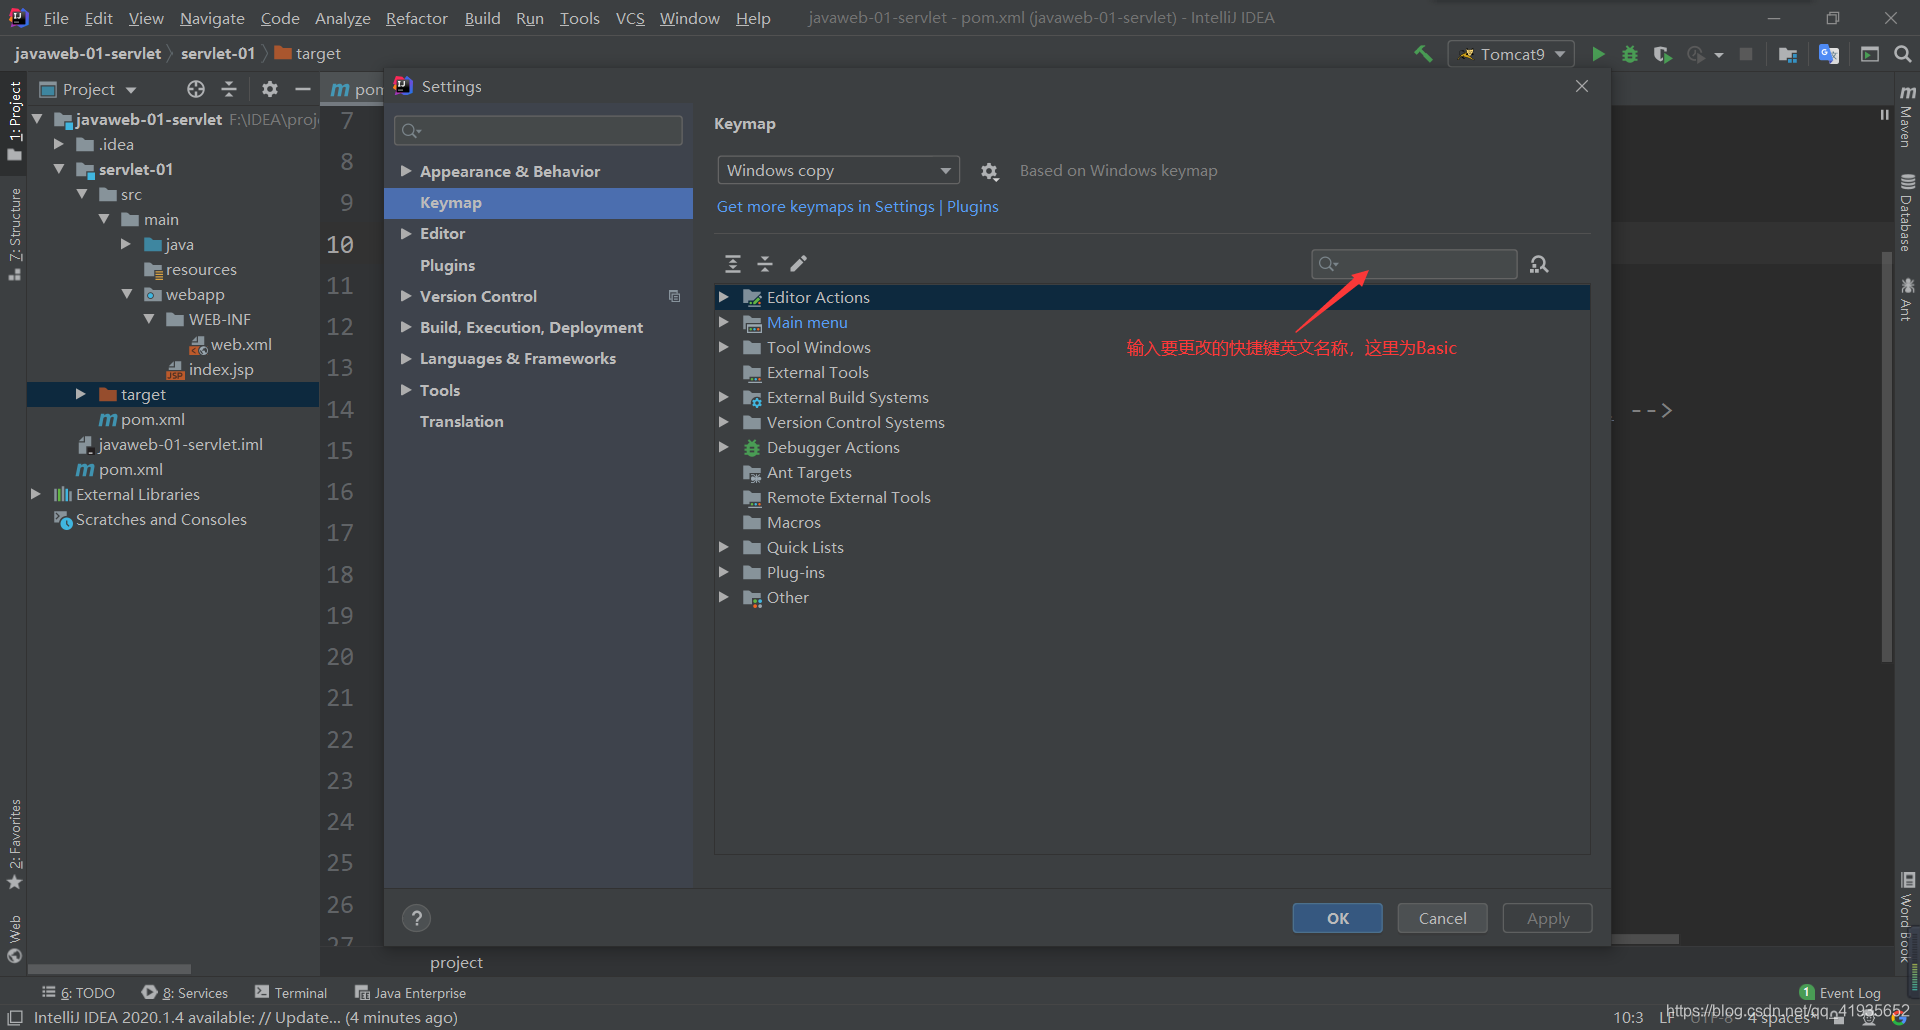The image size is (1920, 1030).
Task: Expand all keymap actions icon
Action: coord(733,264)
